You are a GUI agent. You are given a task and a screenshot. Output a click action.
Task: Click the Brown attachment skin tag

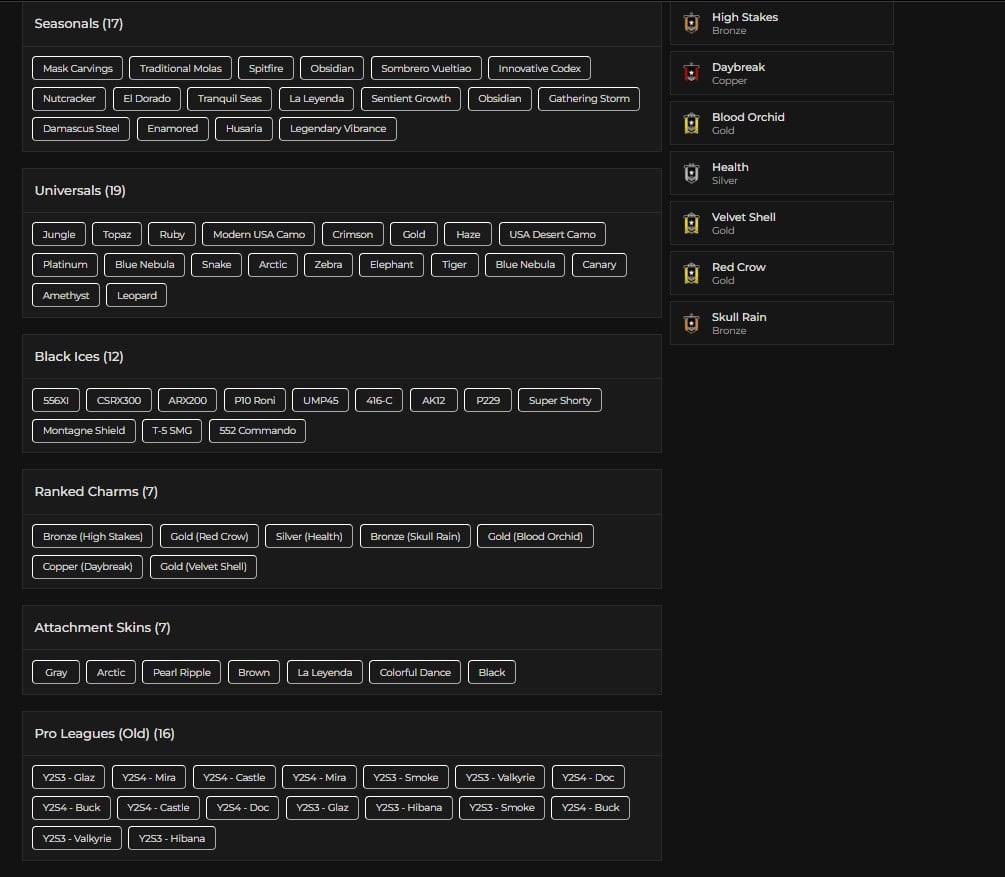coord(254,672)
